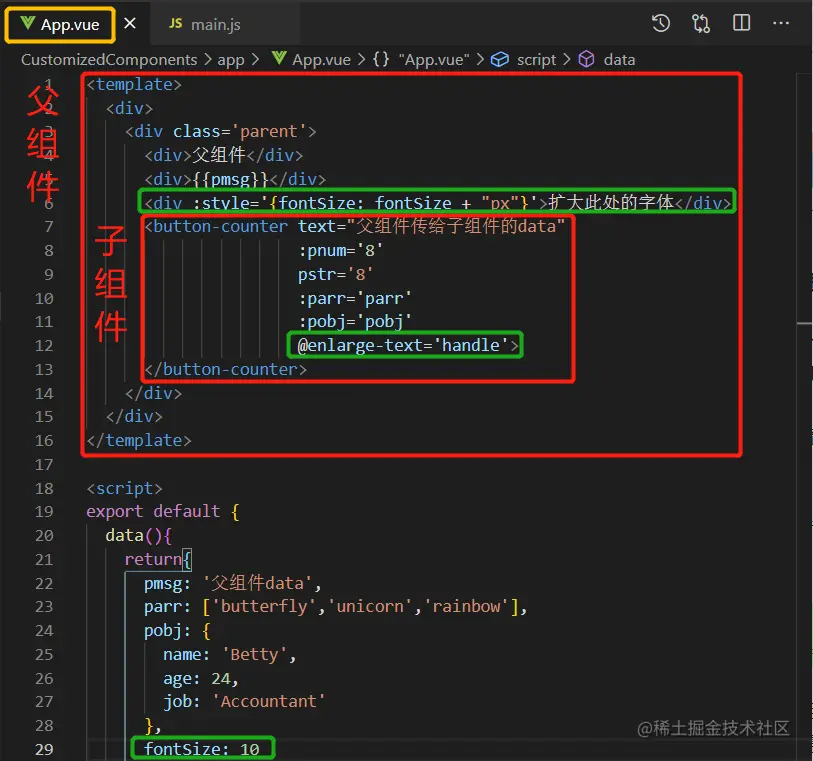Click the pmsg property line
813x761 pixels.
[233, 583]
